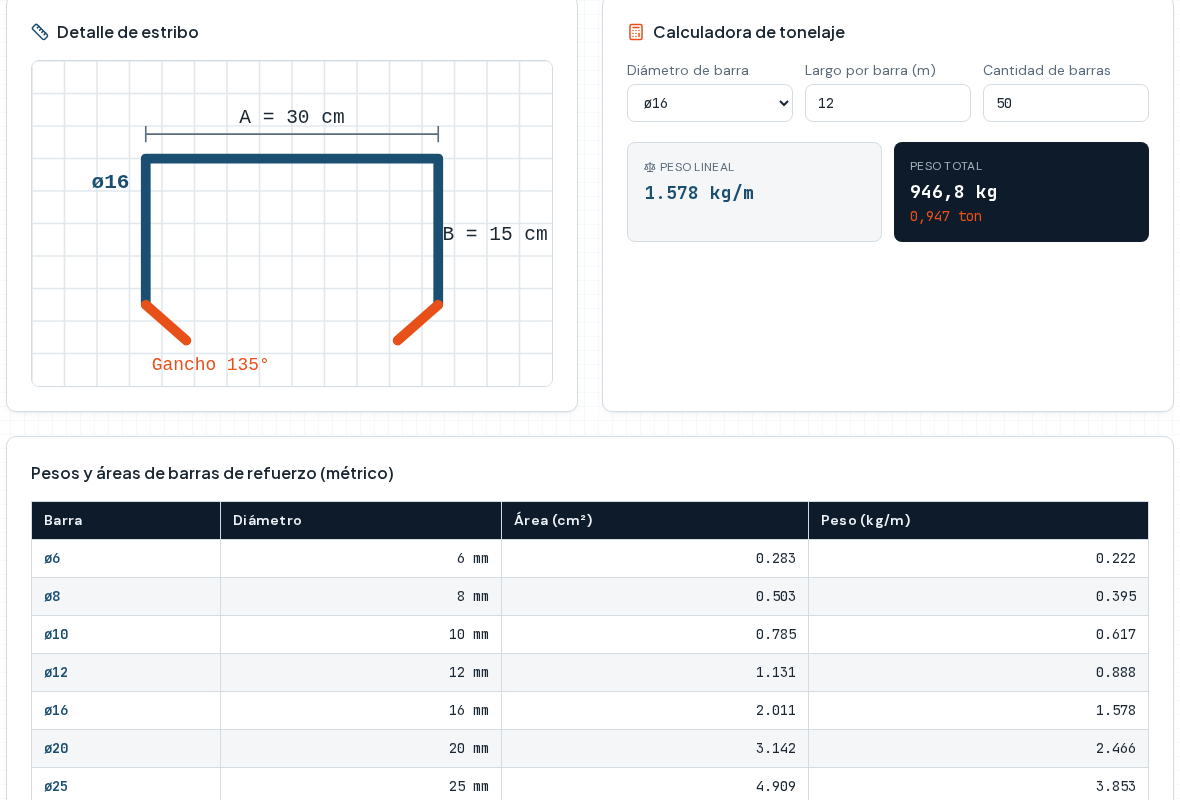Click the Diámetro column header
Screen dimensions: 1180x800
[x=360, y=520]
